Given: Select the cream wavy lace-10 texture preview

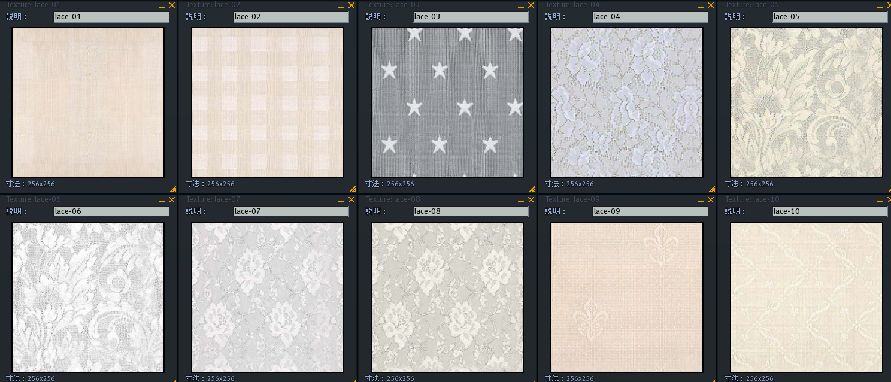Looking at the screenshot, I should click(806, 297).
